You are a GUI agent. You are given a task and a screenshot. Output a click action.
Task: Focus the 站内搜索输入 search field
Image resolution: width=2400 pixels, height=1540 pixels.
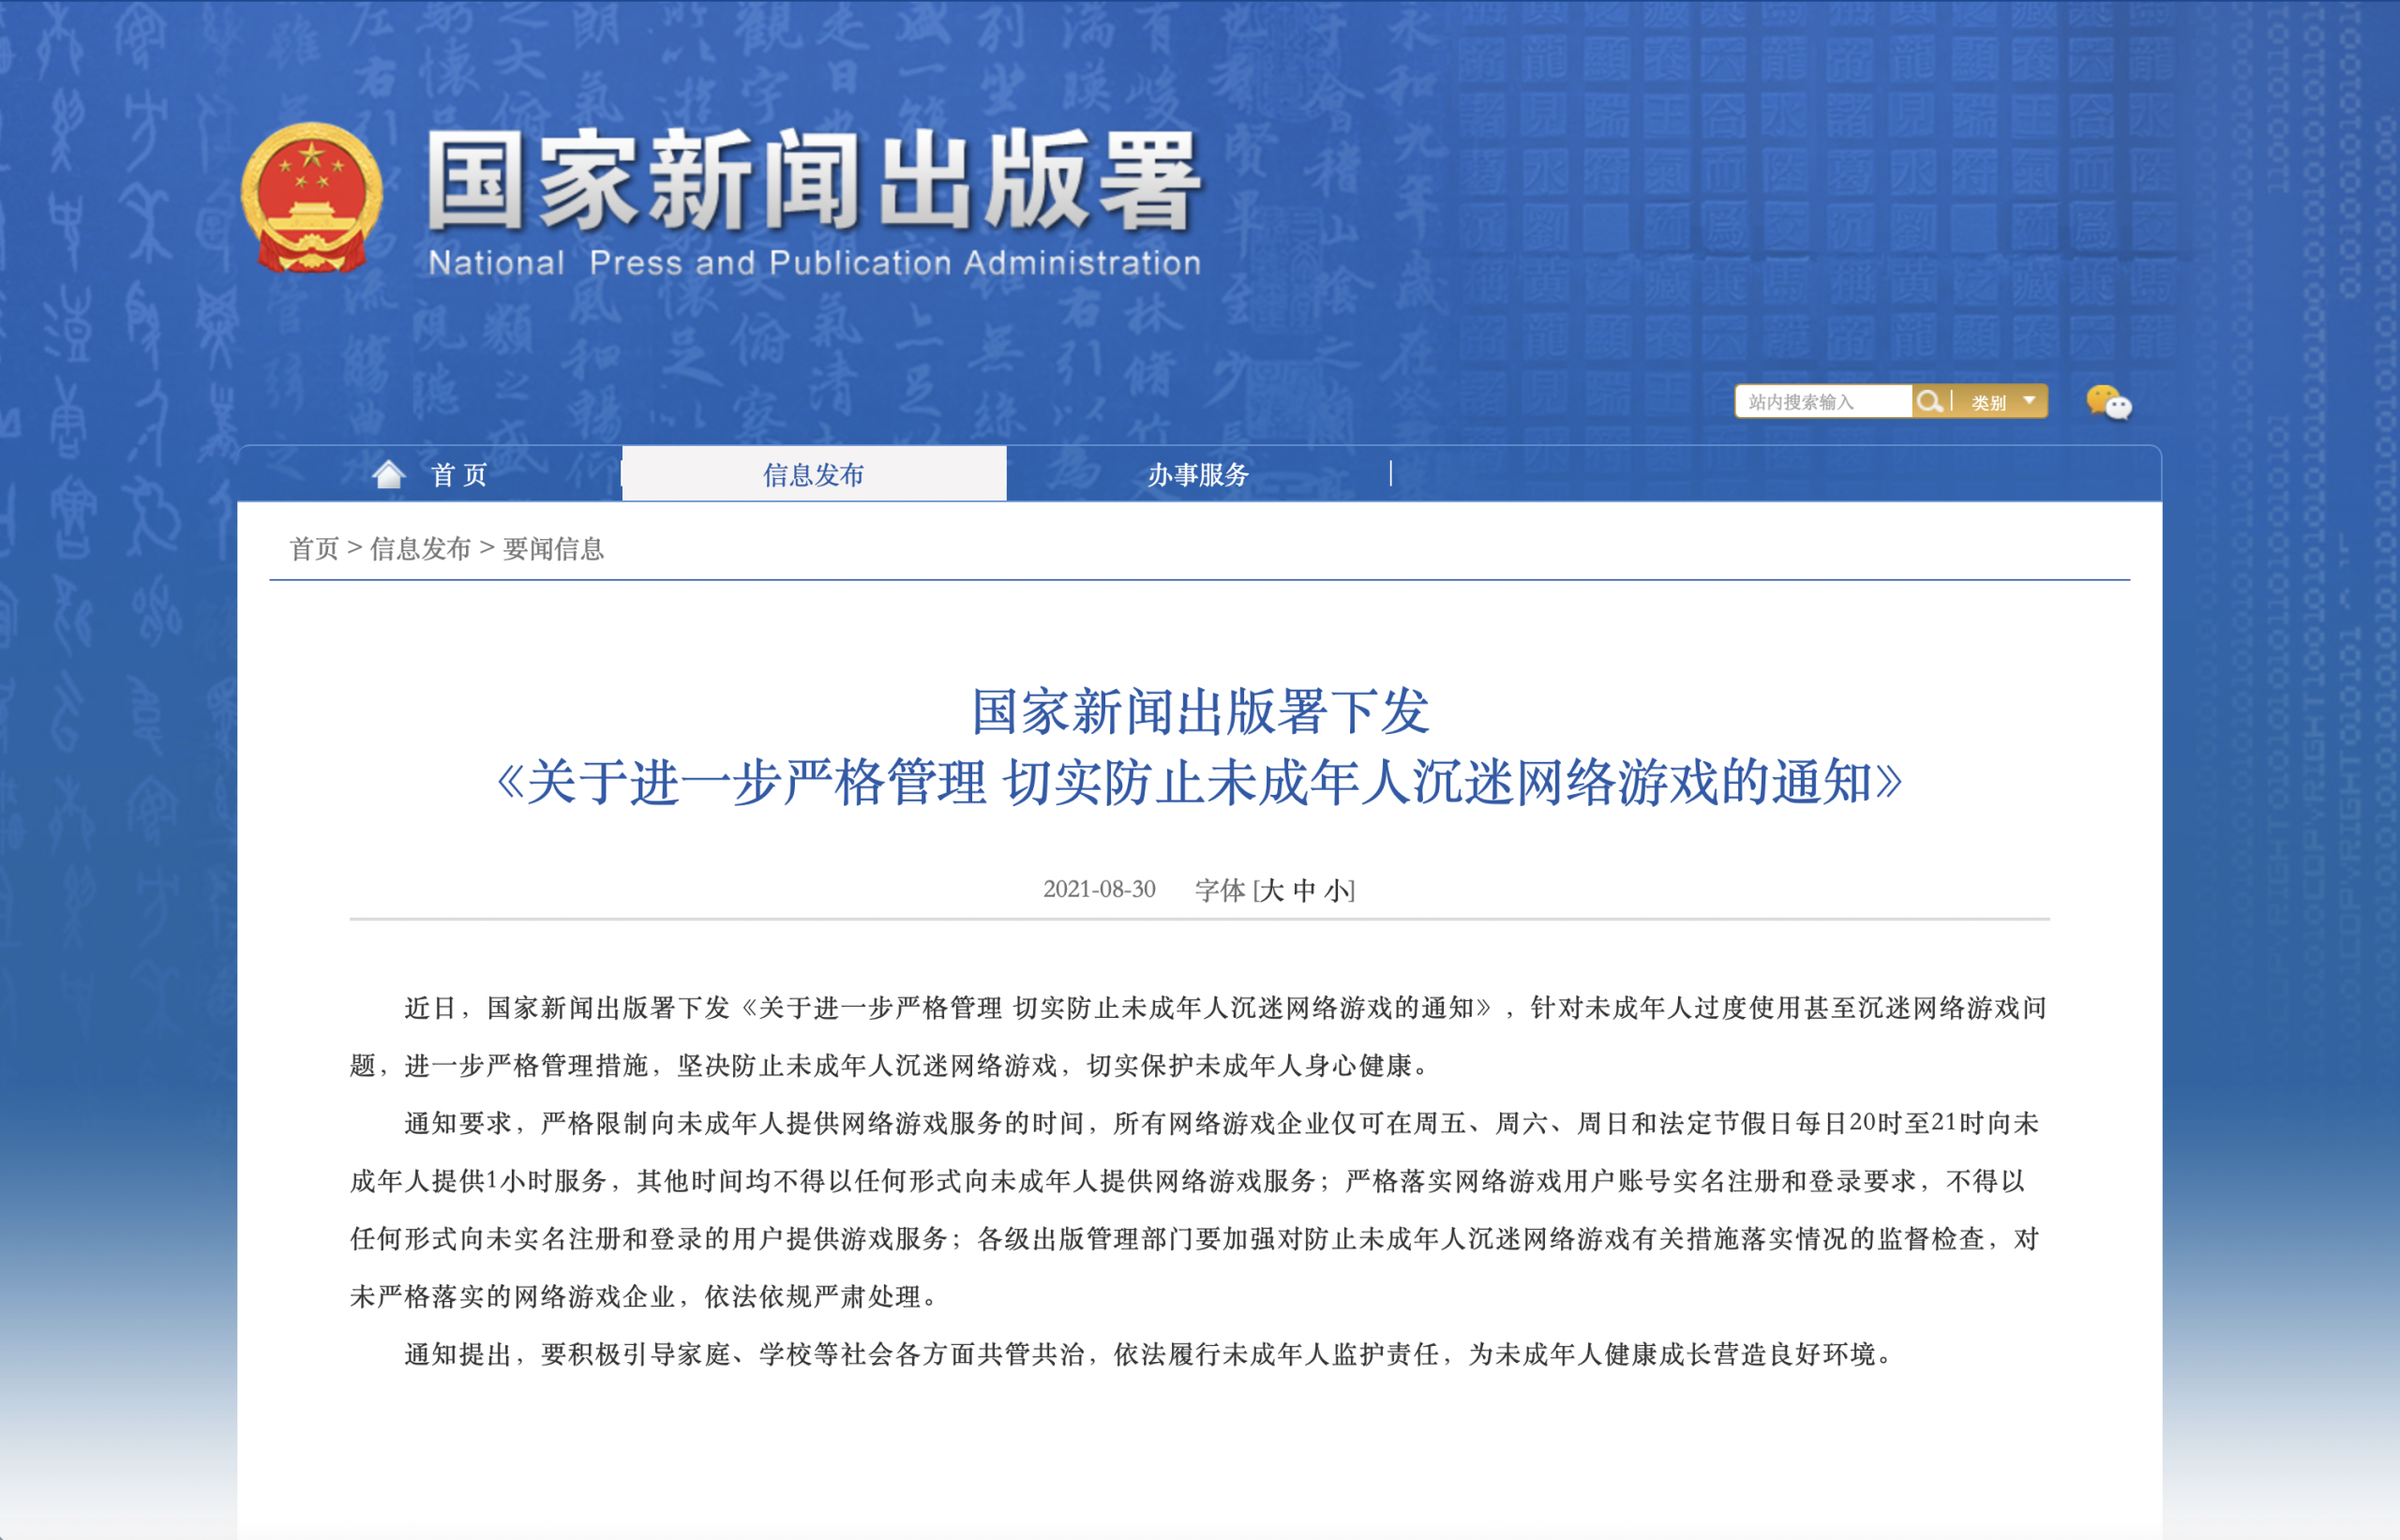(x=1822, y=402)
